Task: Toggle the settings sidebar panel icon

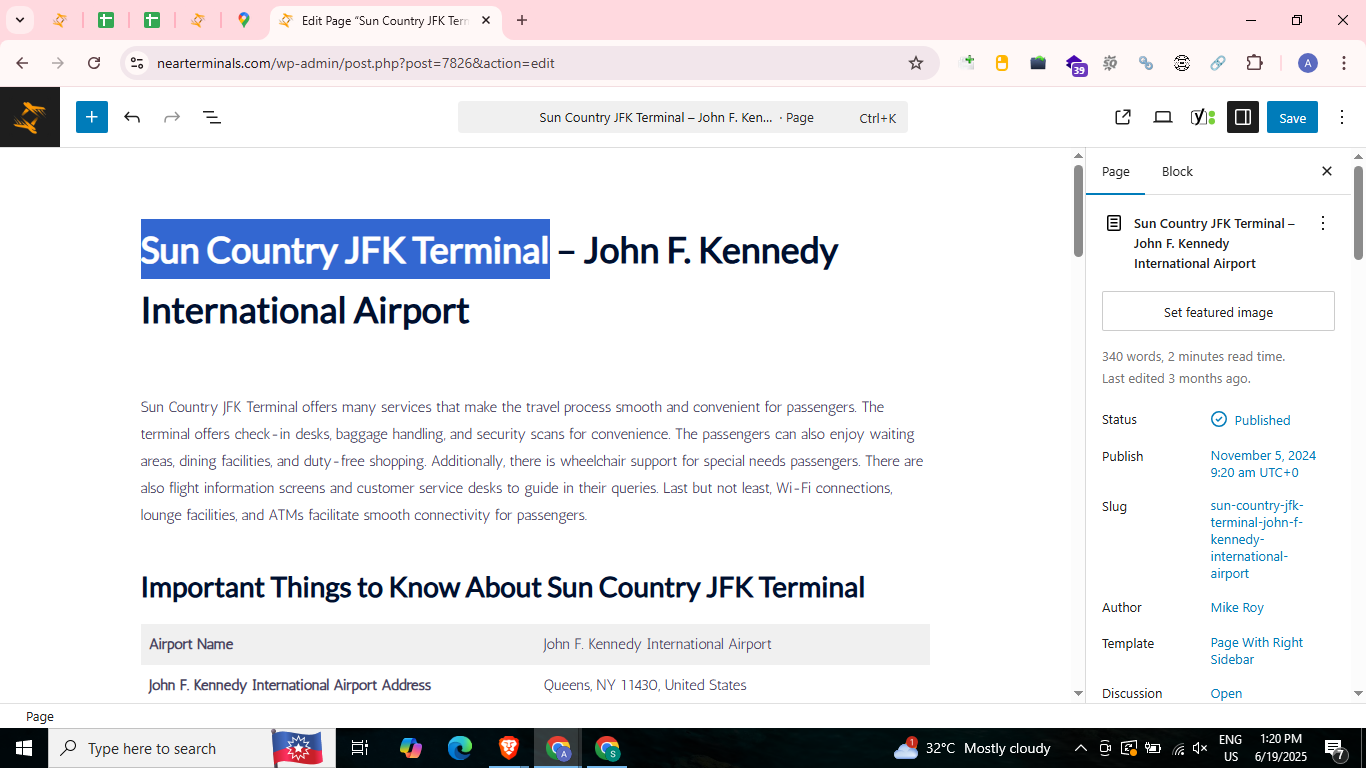Action: click(1242, 117)
